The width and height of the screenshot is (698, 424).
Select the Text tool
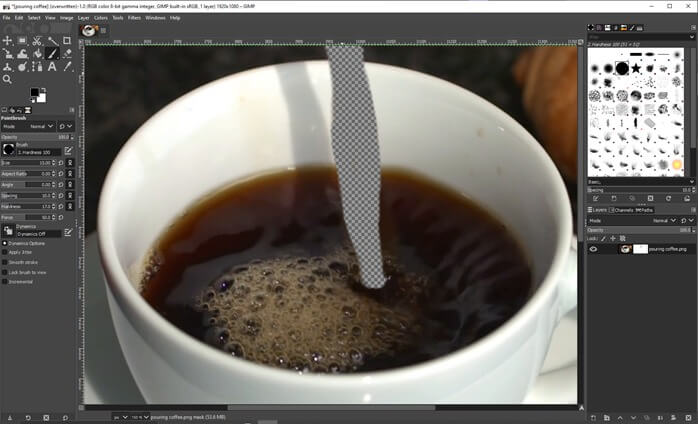coord(52,67)
